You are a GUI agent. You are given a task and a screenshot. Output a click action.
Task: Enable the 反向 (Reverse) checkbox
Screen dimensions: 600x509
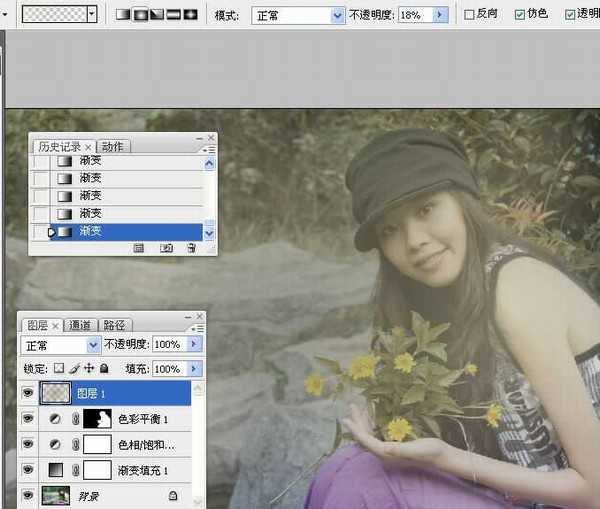click(470, 15)
